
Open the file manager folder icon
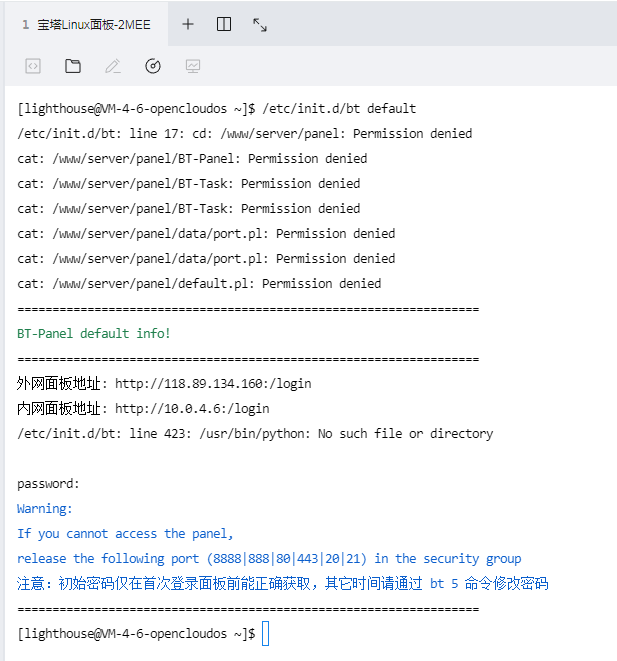[73, 66]
